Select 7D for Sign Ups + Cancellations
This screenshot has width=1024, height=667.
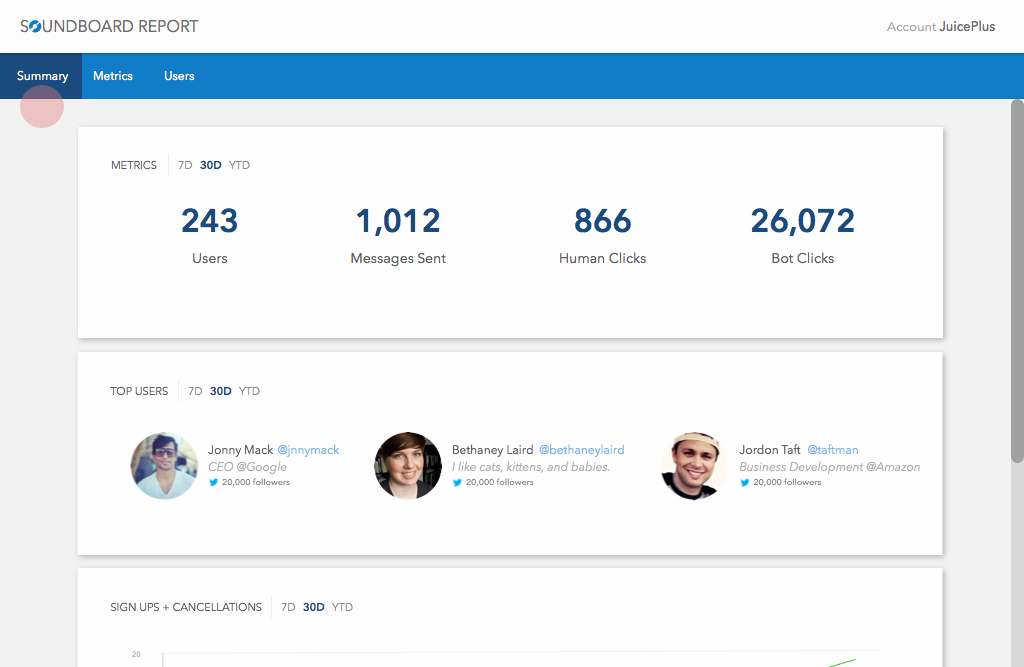pyautogui.click(x=288, y=608)
